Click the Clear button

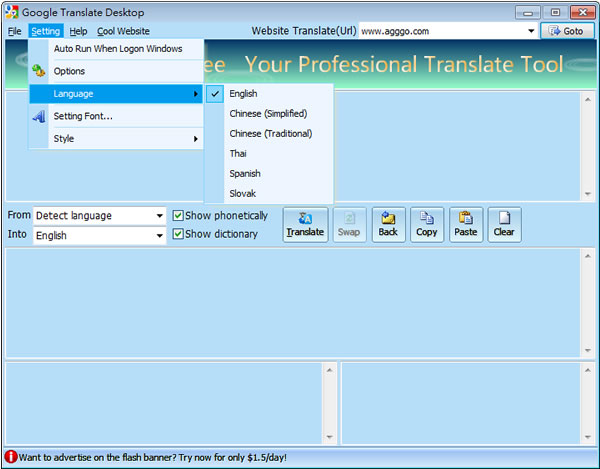tap(504, 225)
